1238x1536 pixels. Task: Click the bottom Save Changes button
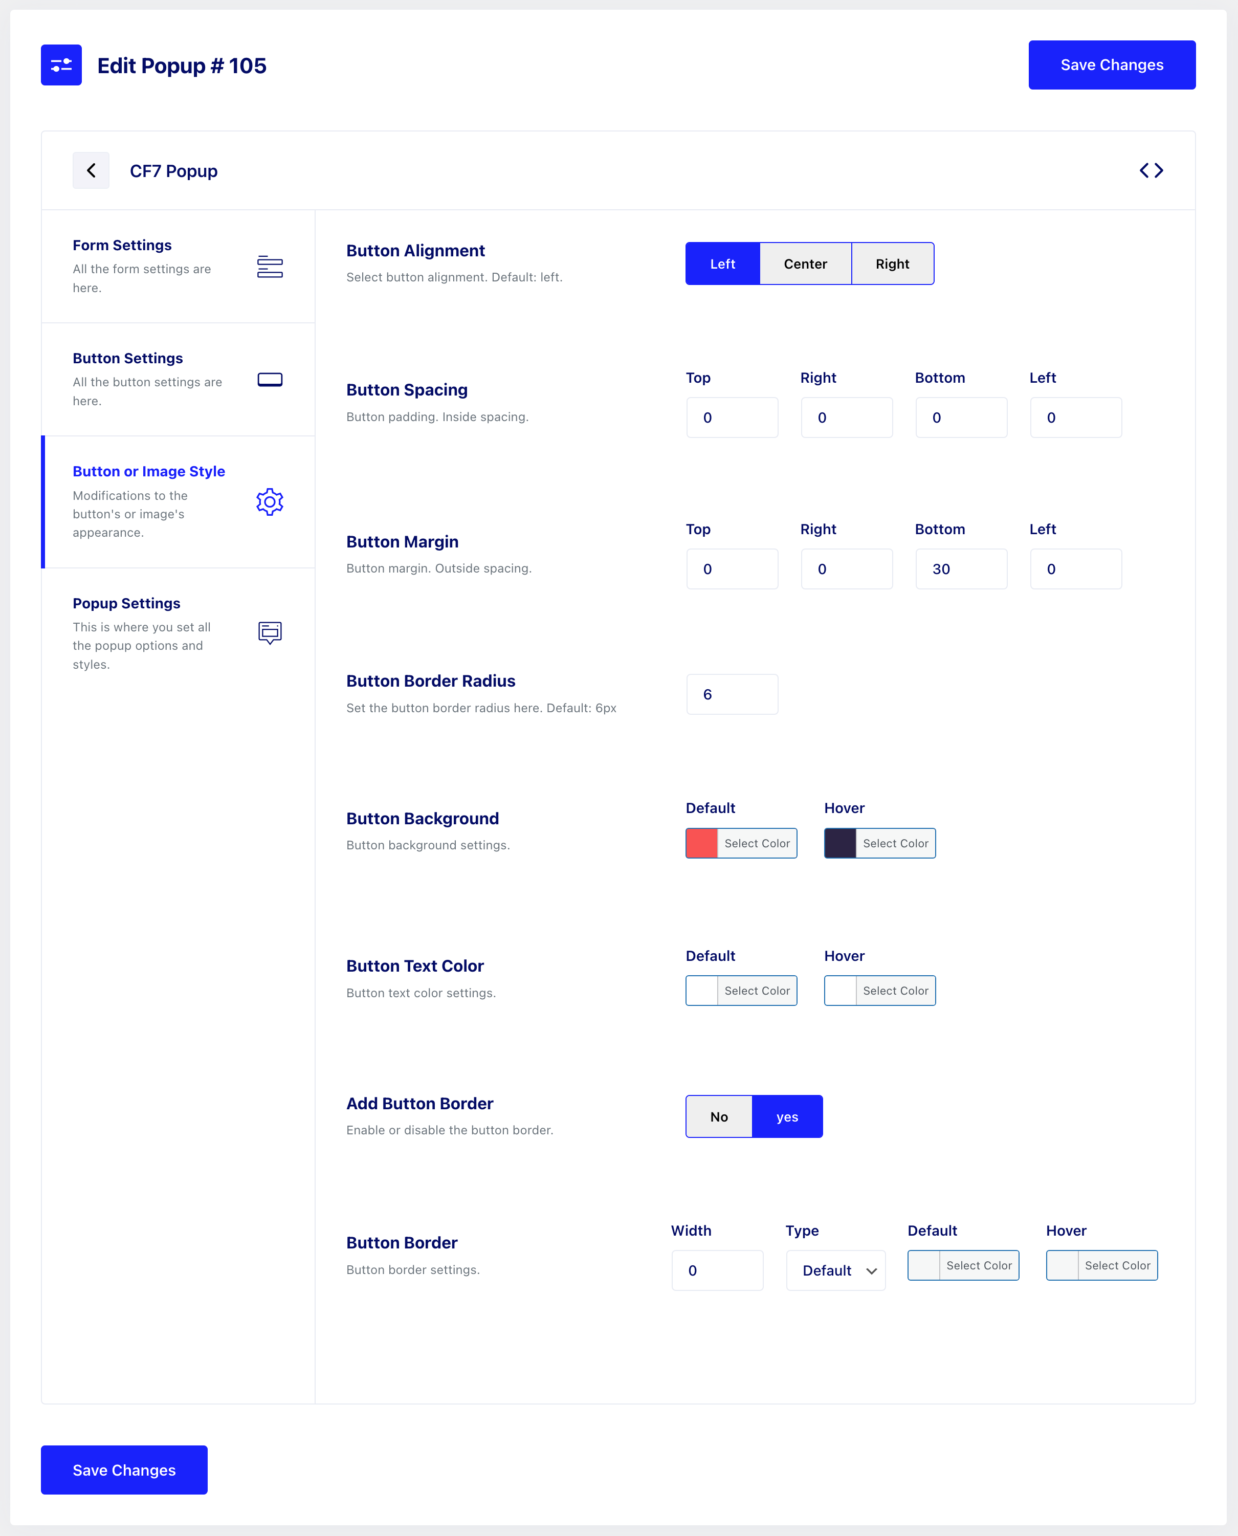click(x=124, y=1470)
